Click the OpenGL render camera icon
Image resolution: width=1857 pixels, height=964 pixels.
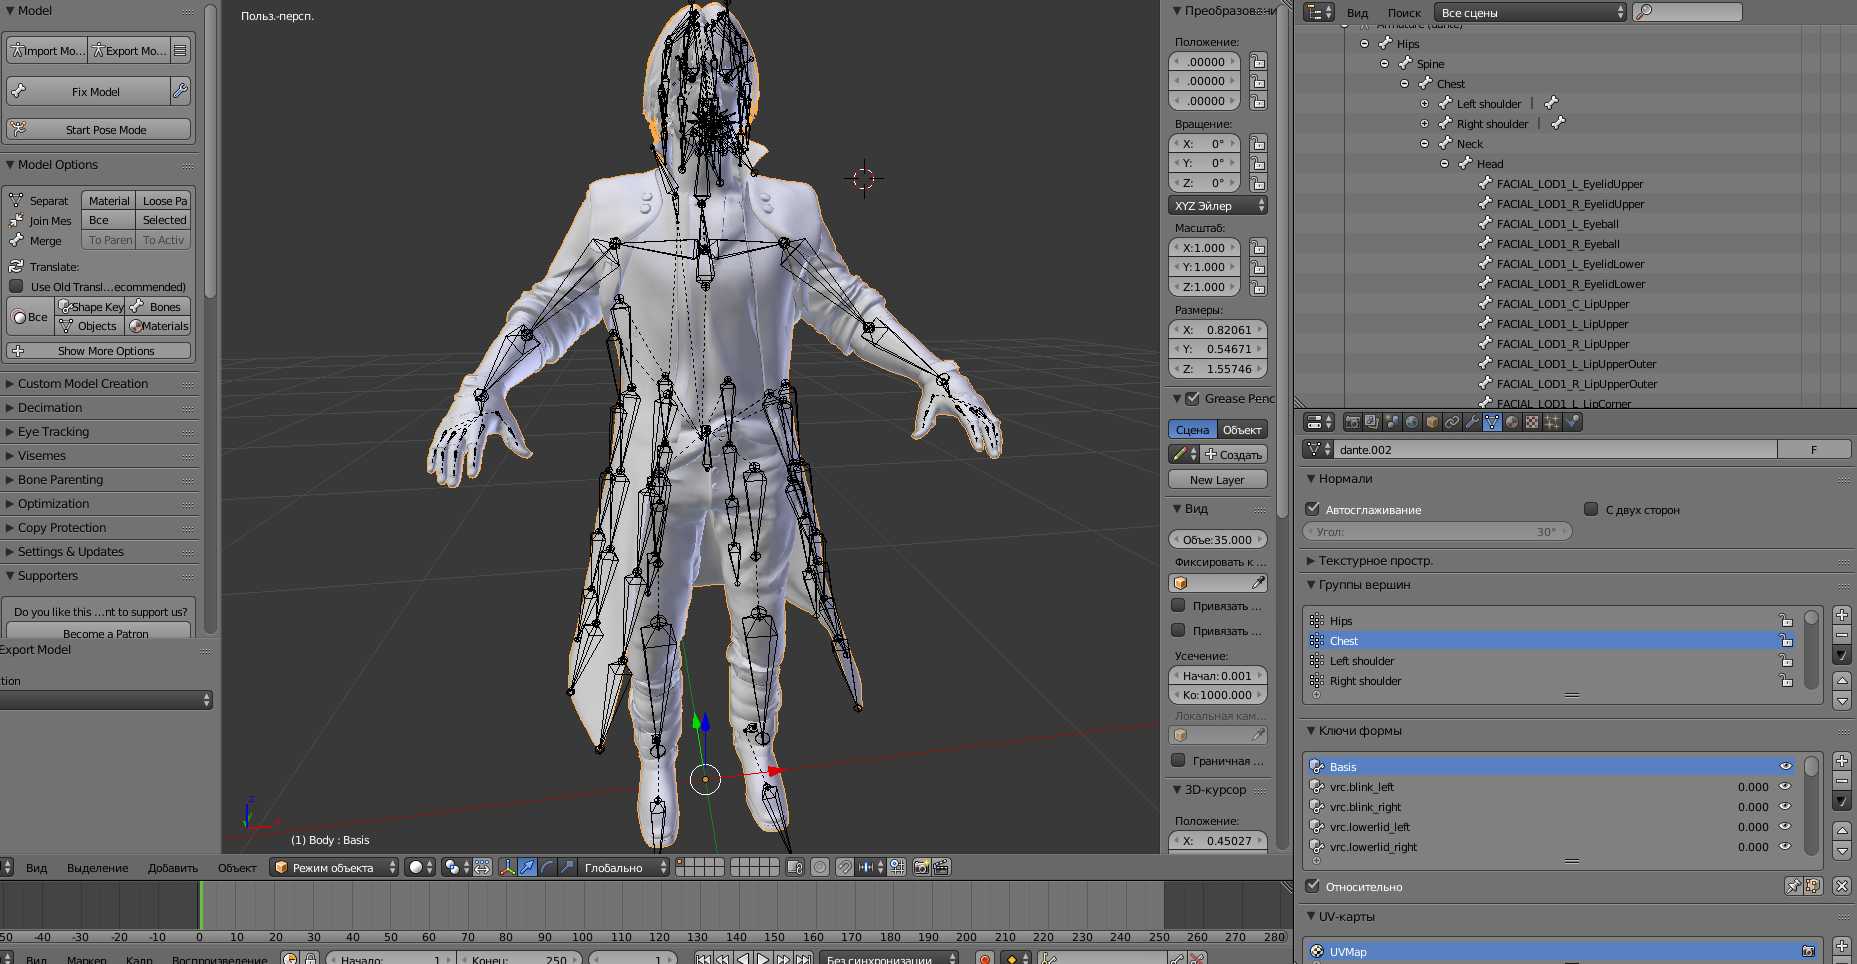click(x=921, y=868)
